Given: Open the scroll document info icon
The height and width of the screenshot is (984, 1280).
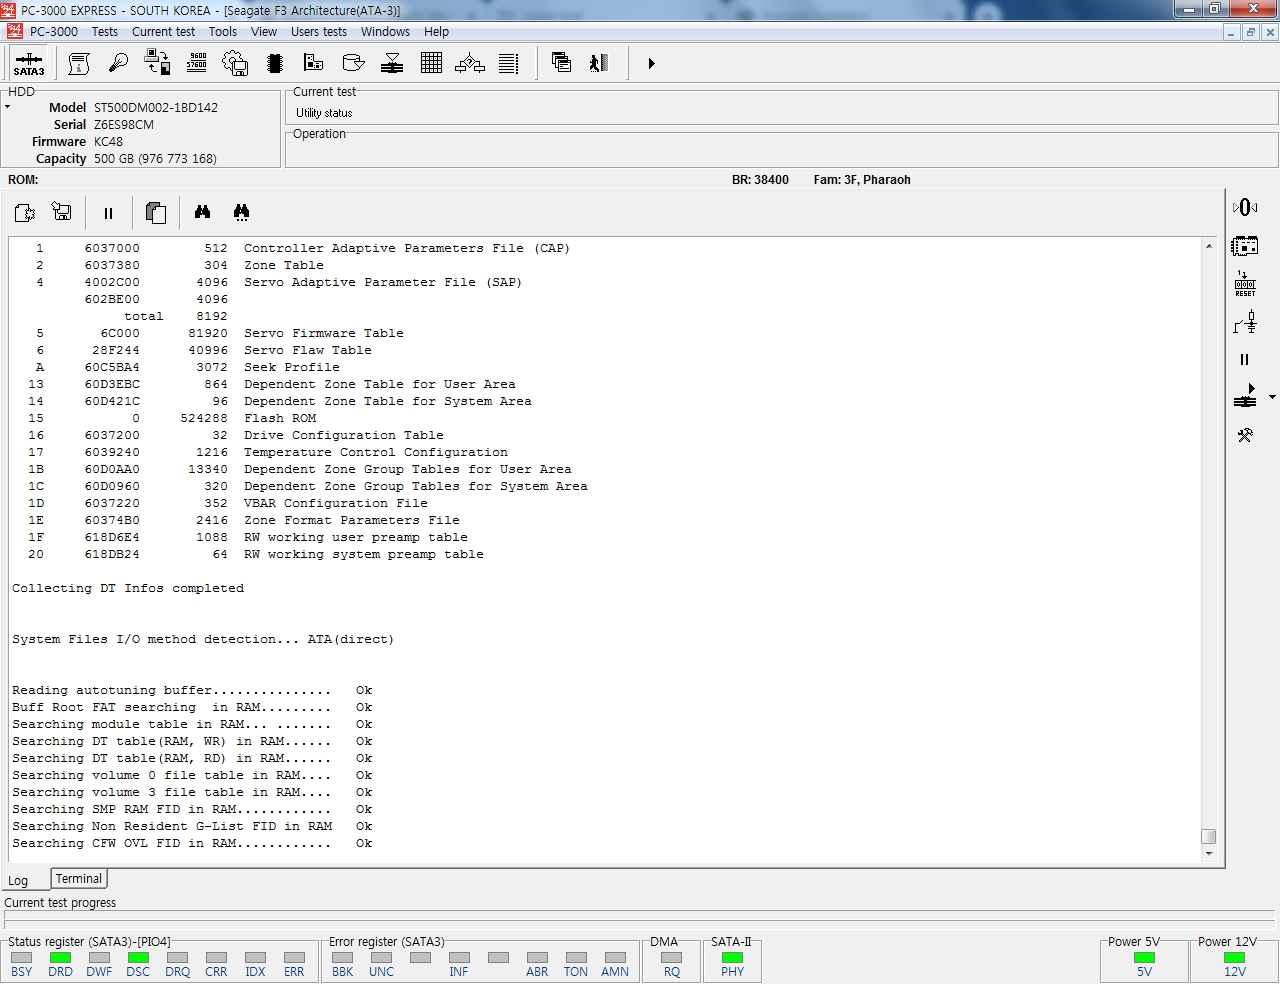Looking at the screenshot, I should pyautogui.click(x=79, y=64).
